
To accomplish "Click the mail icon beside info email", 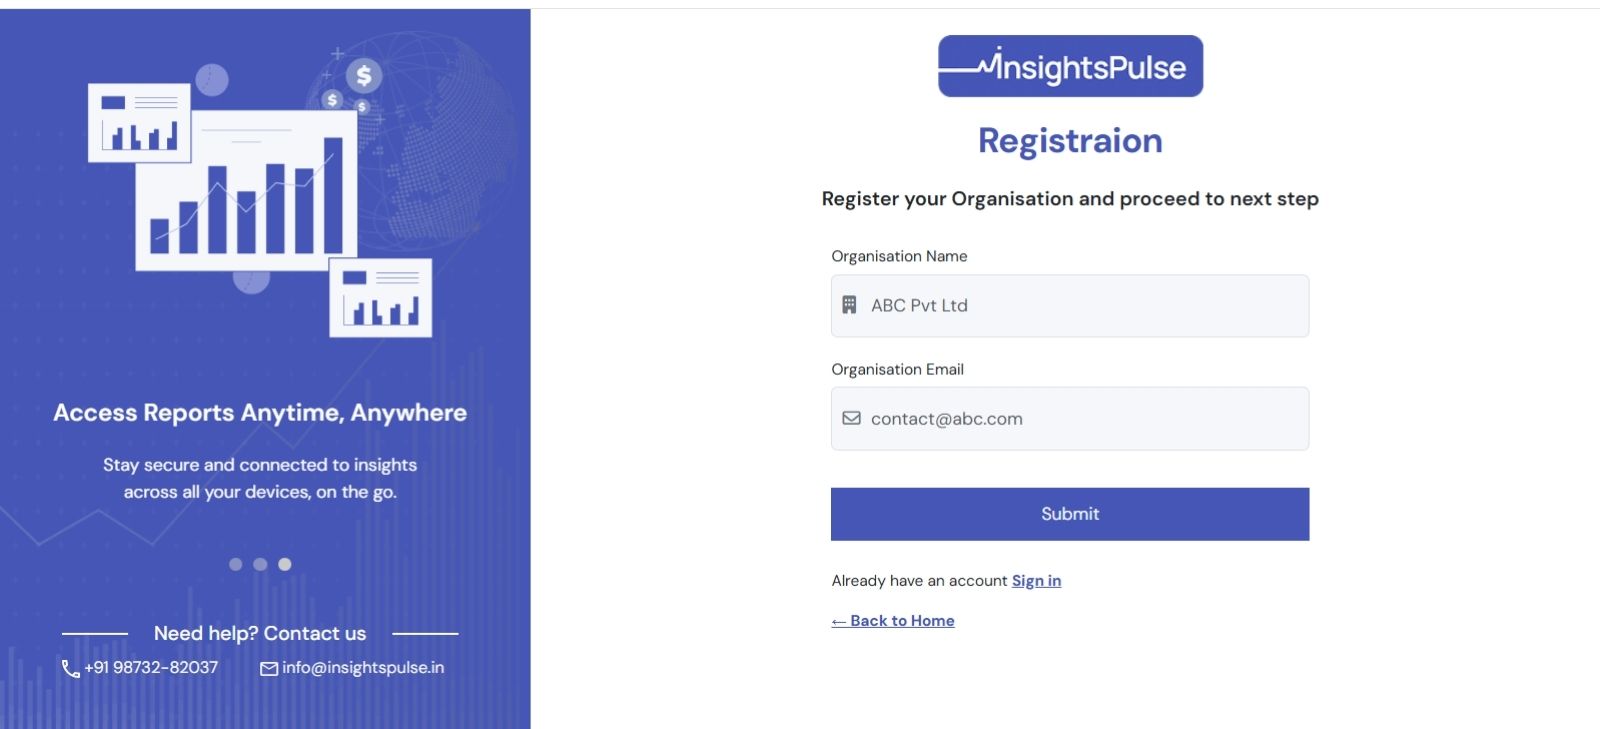I will 269,668.
